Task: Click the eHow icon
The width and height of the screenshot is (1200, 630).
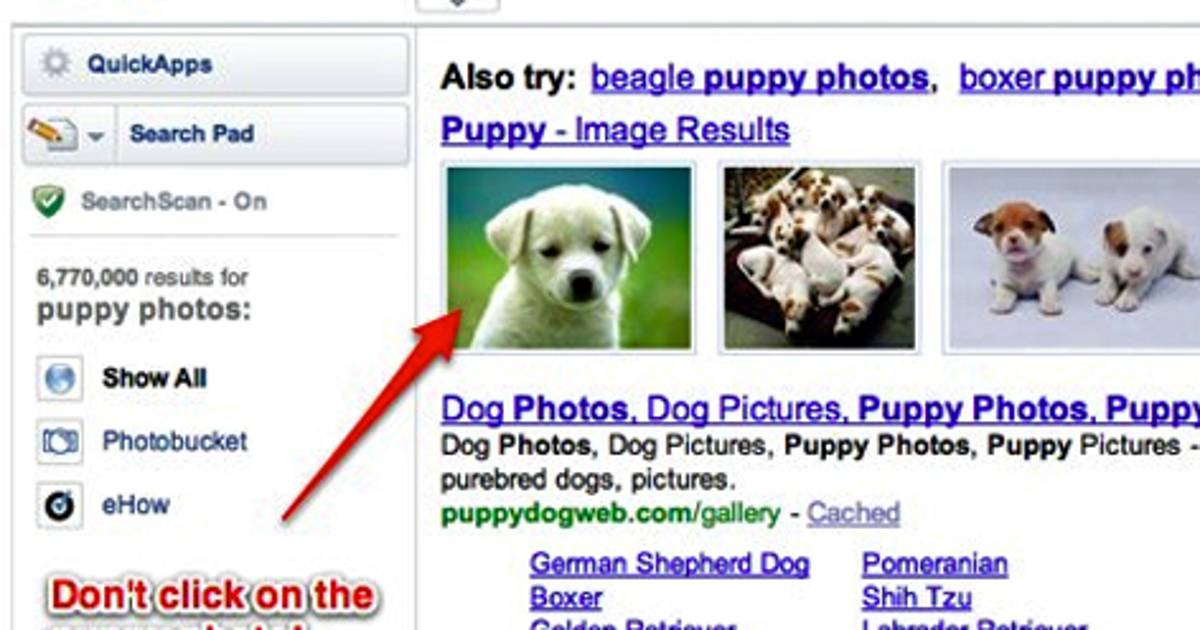Action: 59,506
